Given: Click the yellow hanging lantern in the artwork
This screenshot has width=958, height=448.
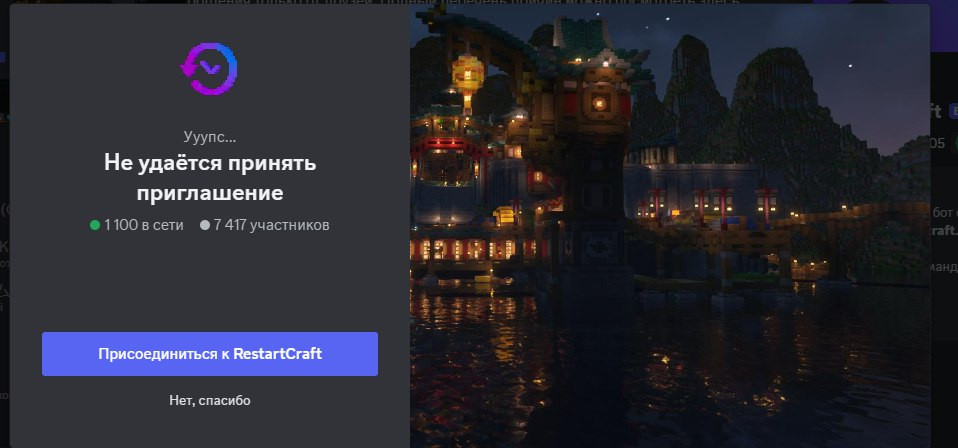Looking at the screenshot, I should point(467,75).
